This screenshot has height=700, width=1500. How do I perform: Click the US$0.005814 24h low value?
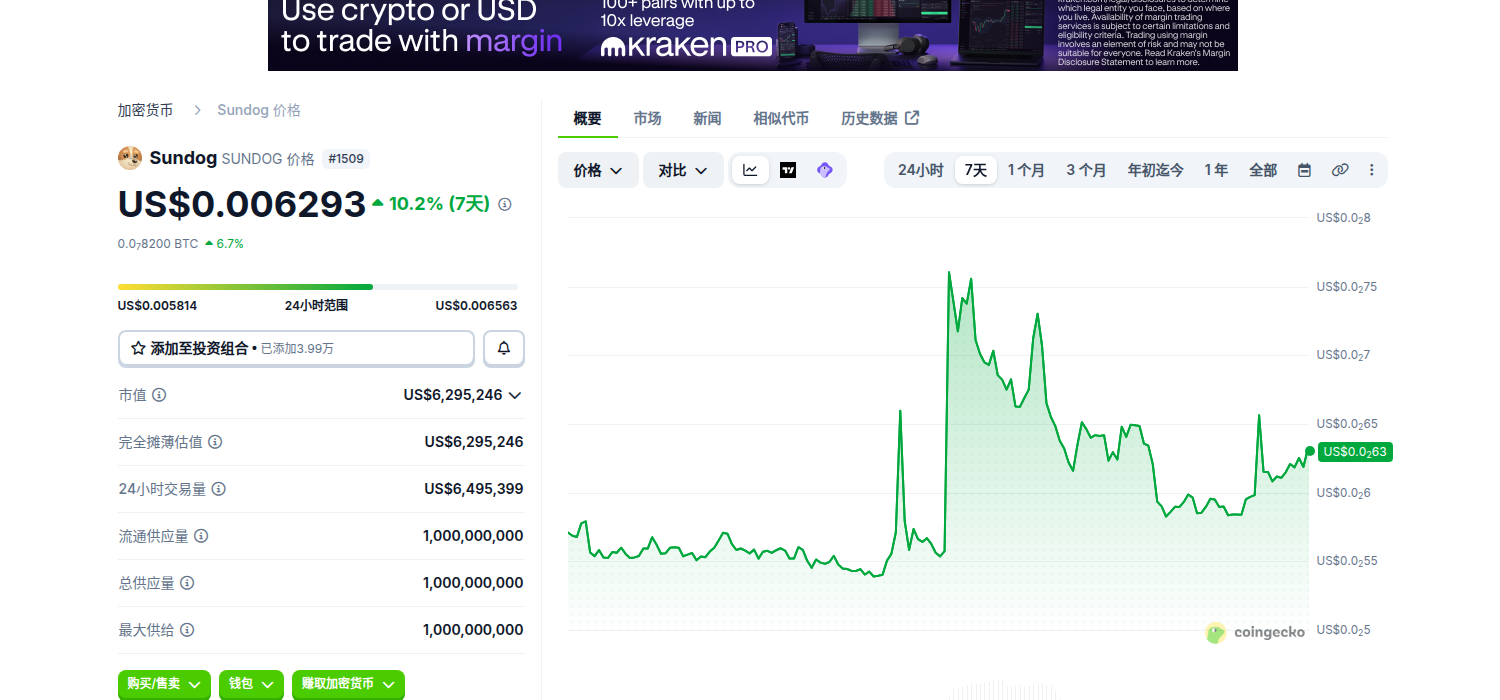point(158,306)
